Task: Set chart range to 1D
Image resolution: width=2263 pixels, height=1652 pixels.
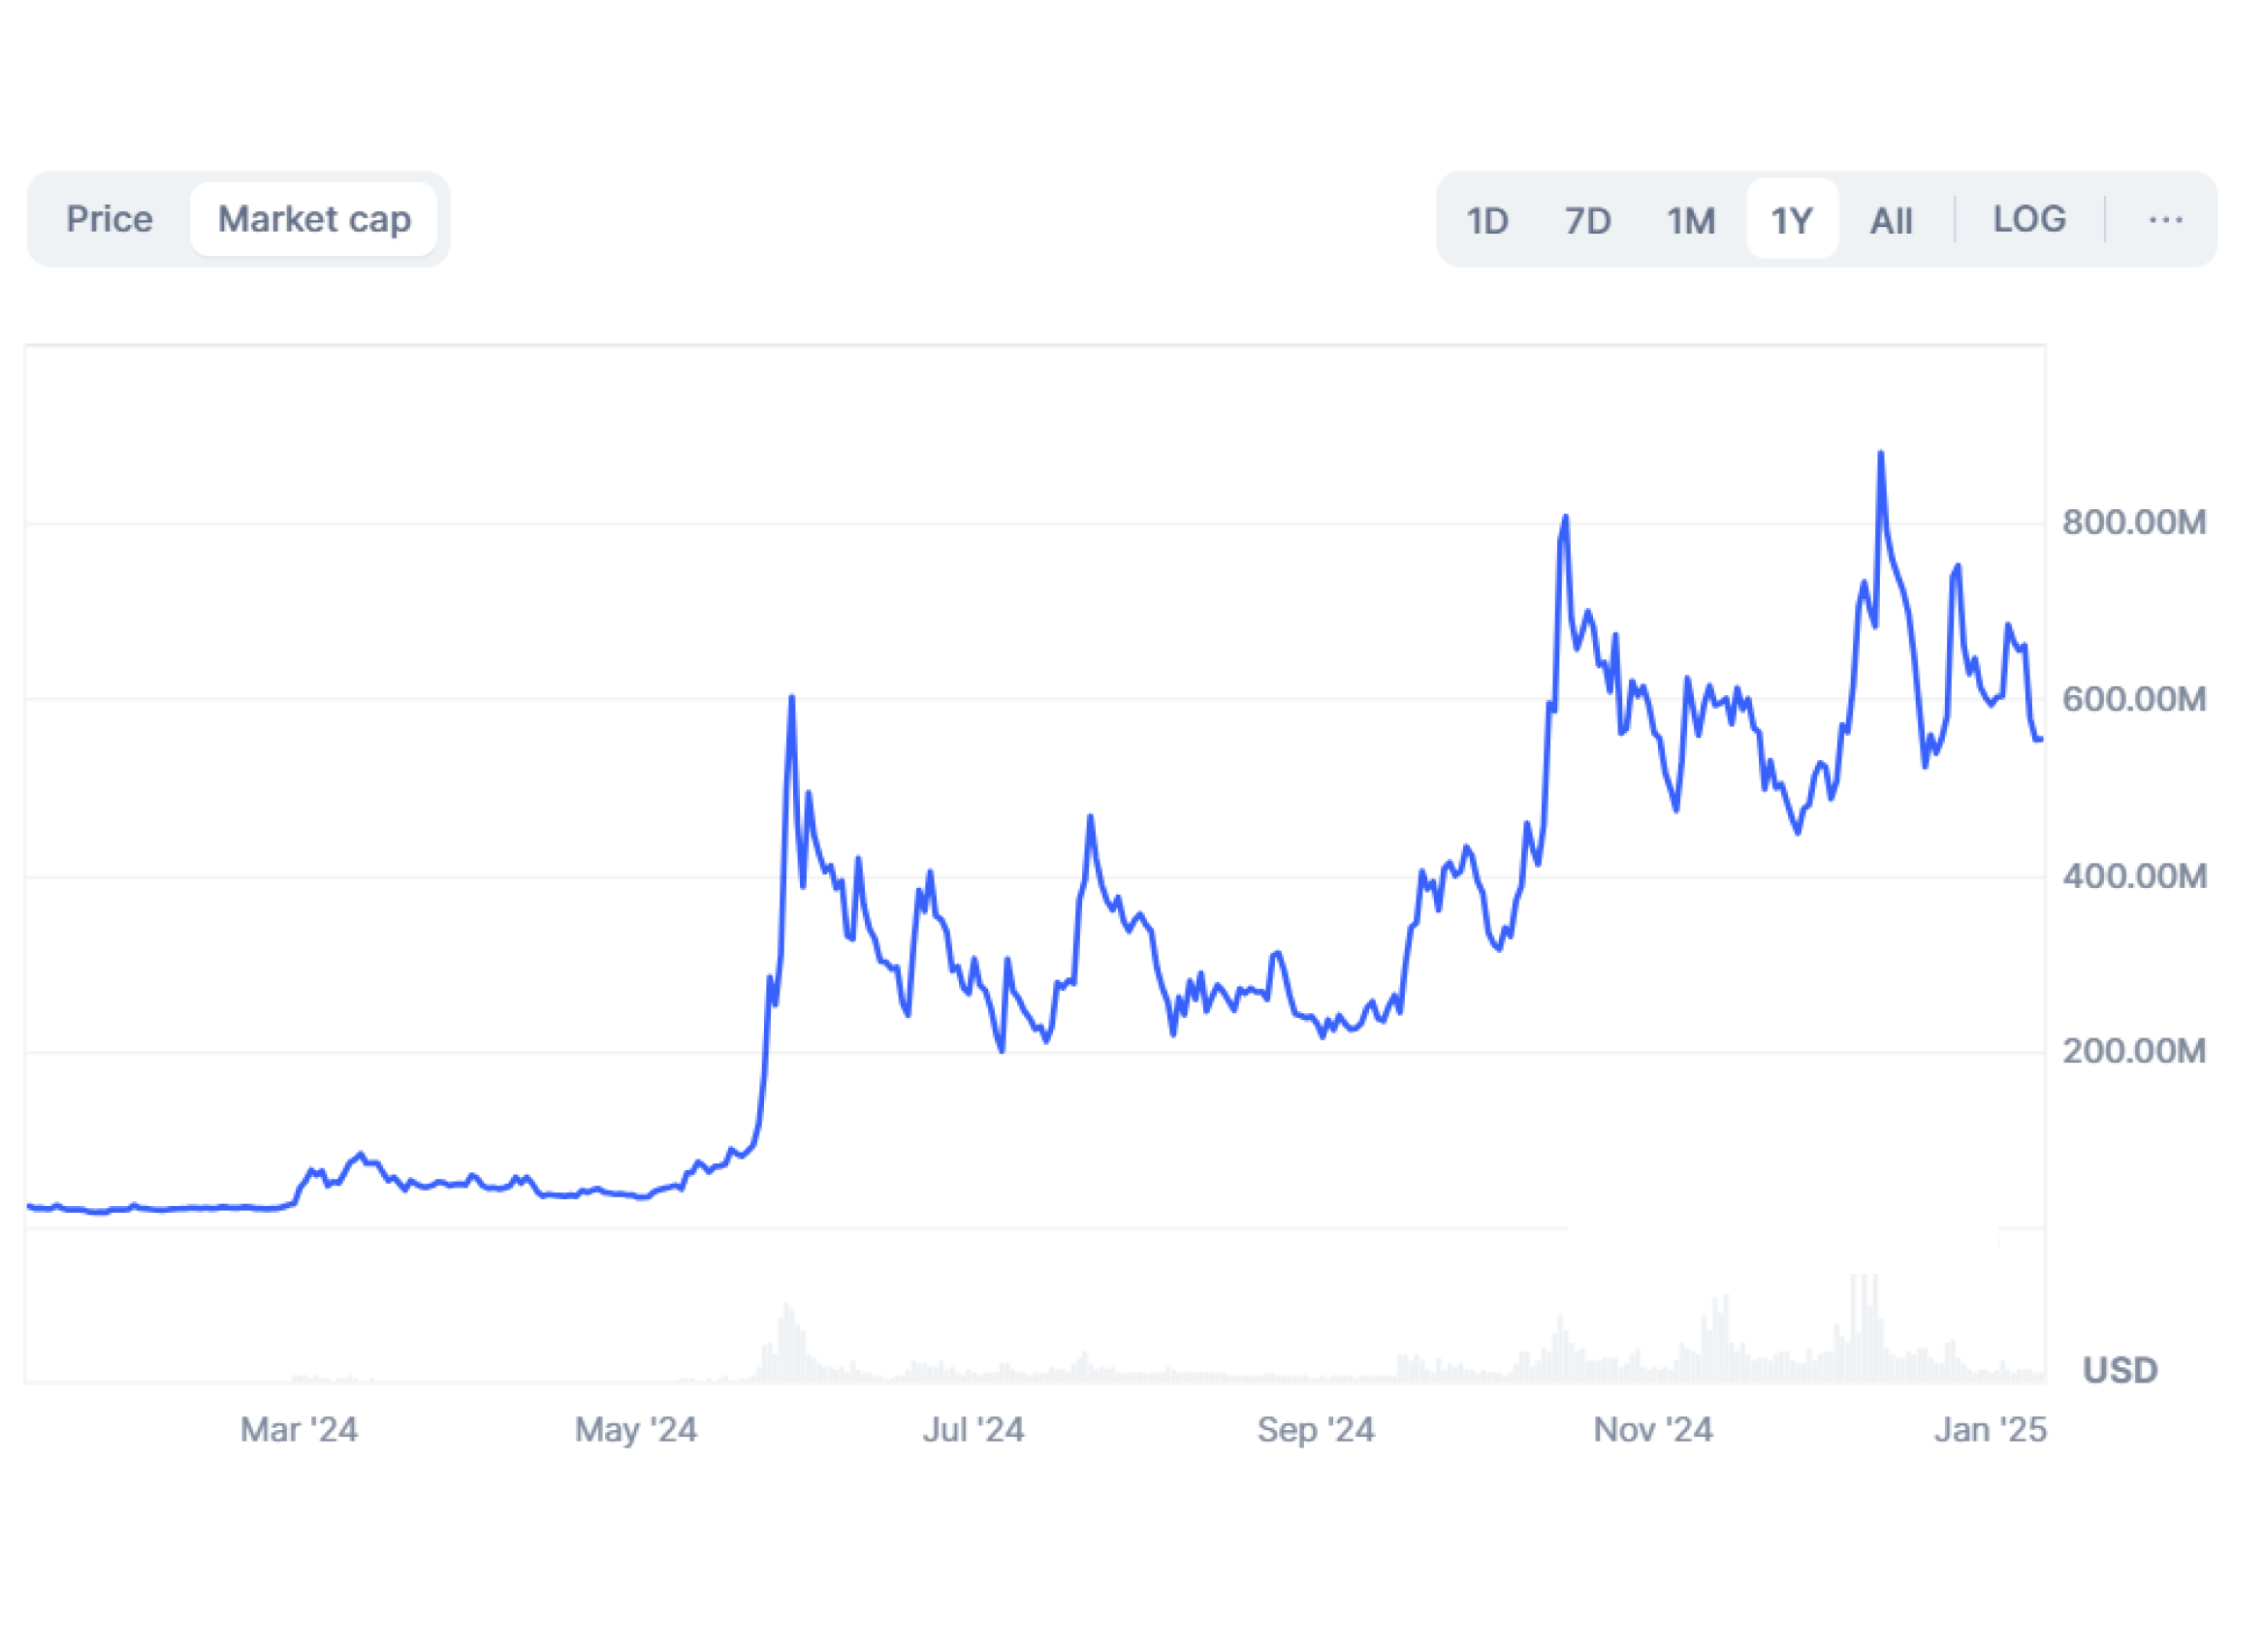Action: tap(1487, 220)
